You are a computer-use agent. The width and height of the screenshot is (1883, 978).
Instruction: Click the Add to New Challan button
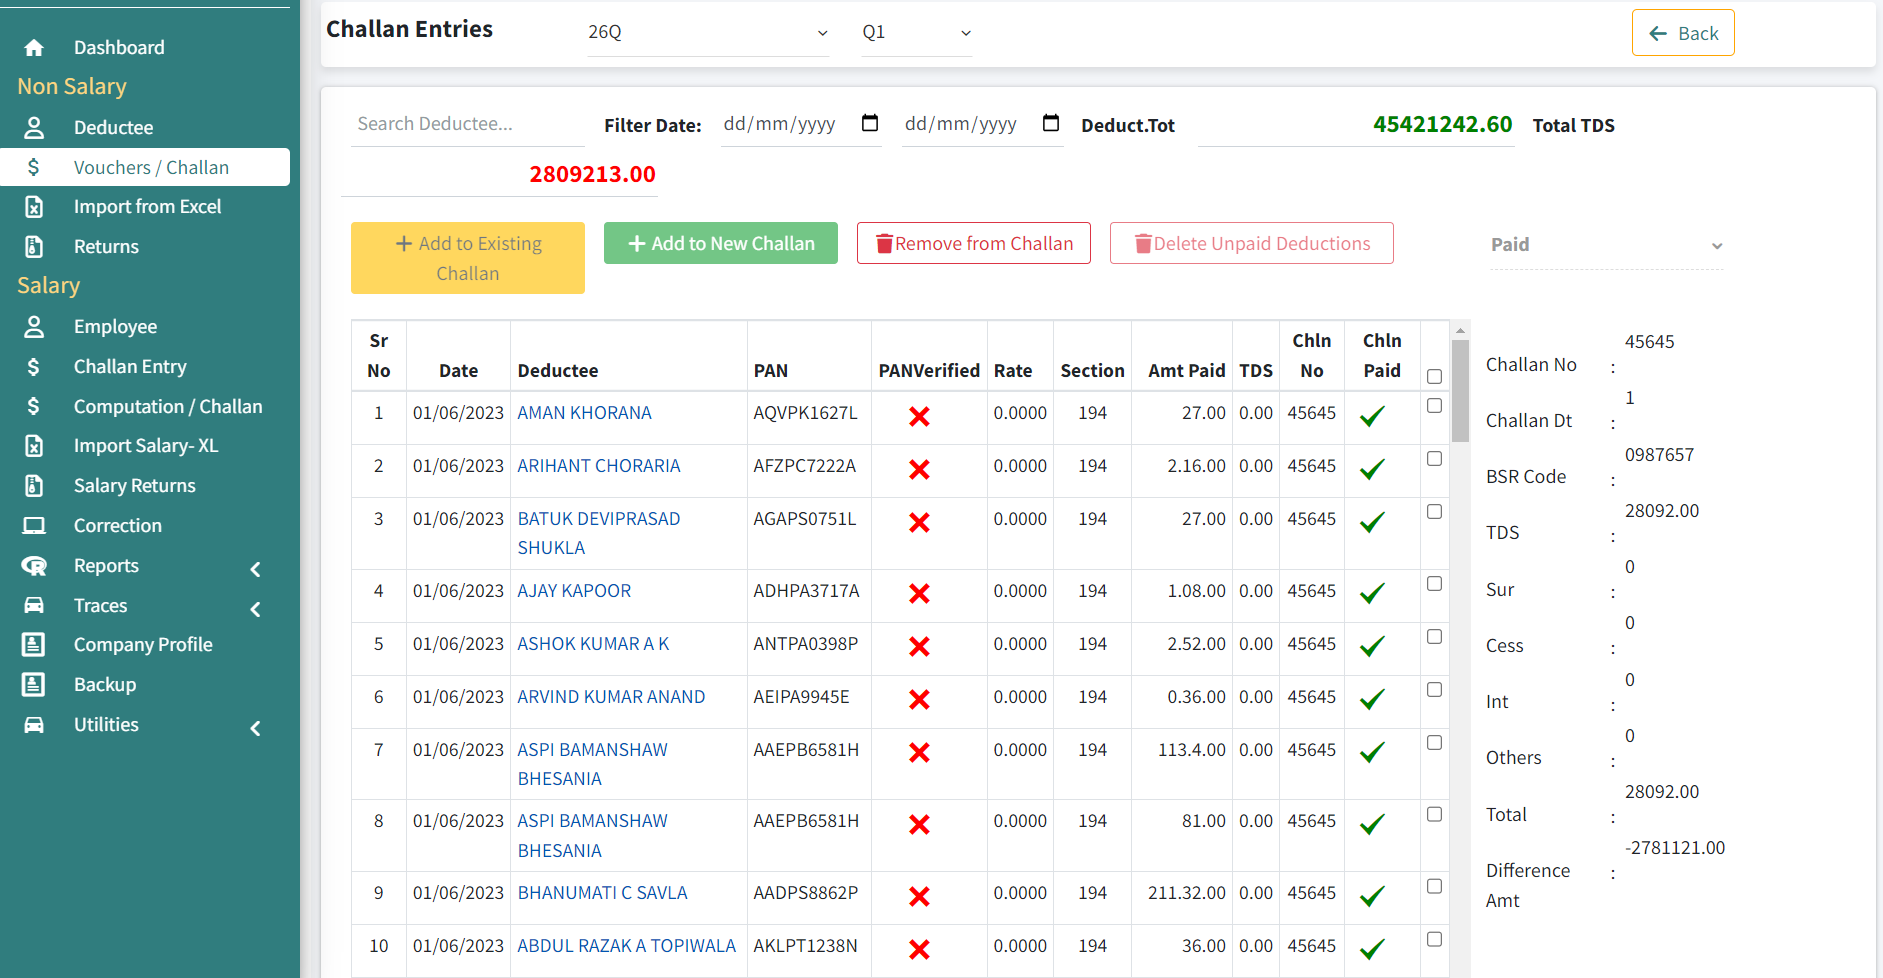[720, 243]
